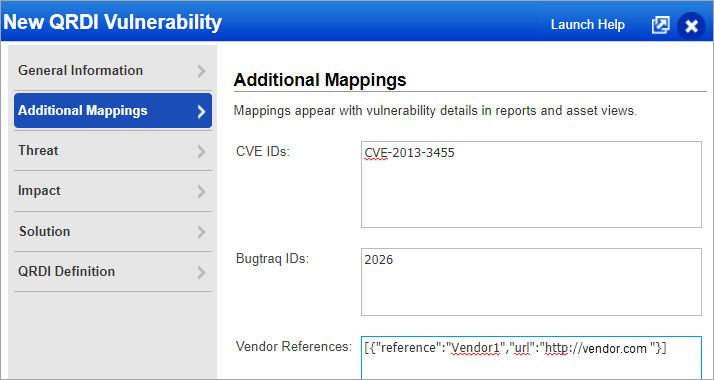Click the 2026 Bugtraq value
The height and width of the screenshot is (380, 714).
coord(378,259)
